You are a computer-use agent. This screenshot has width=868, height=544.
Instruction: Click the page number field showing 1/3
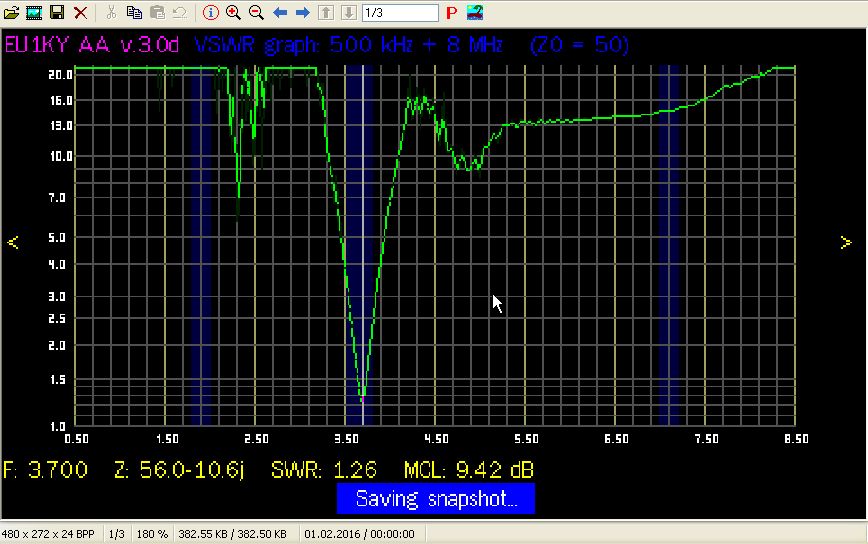click(399, 13)
